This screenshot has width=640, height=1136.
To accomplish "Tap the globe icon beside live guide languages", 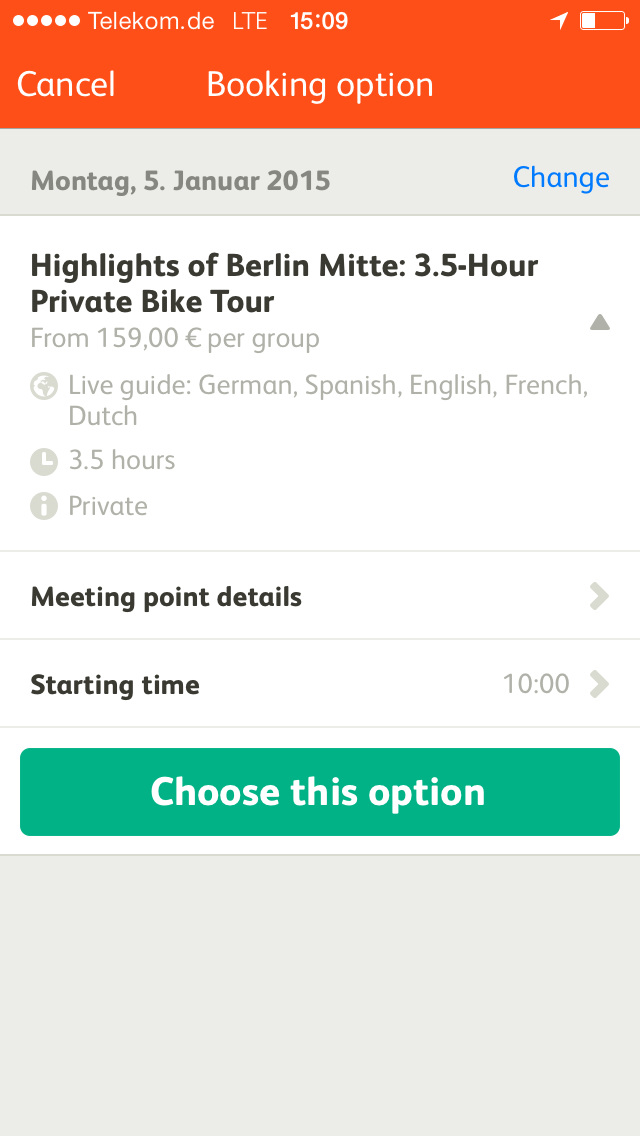I will tap(44, 386).
